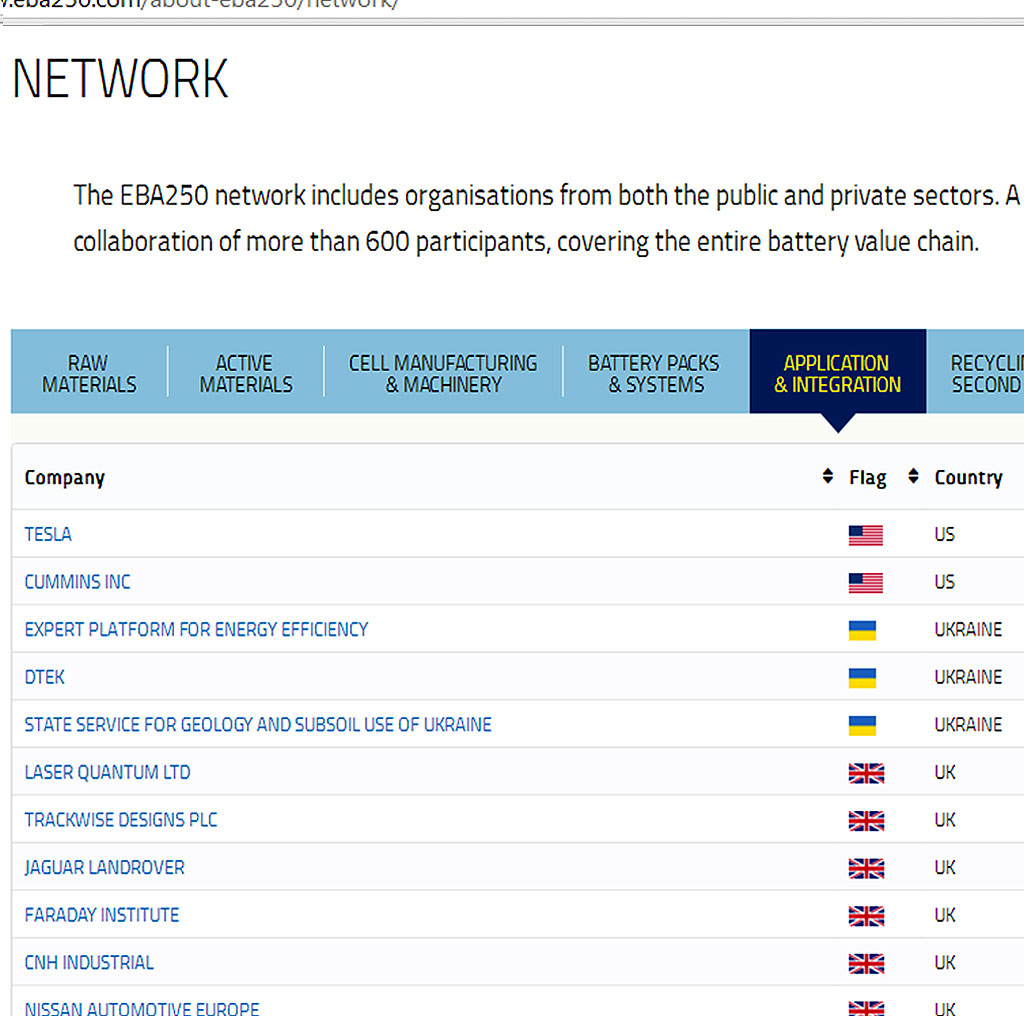Open the CNH INDUSTRIAL link

click(89, 963)
